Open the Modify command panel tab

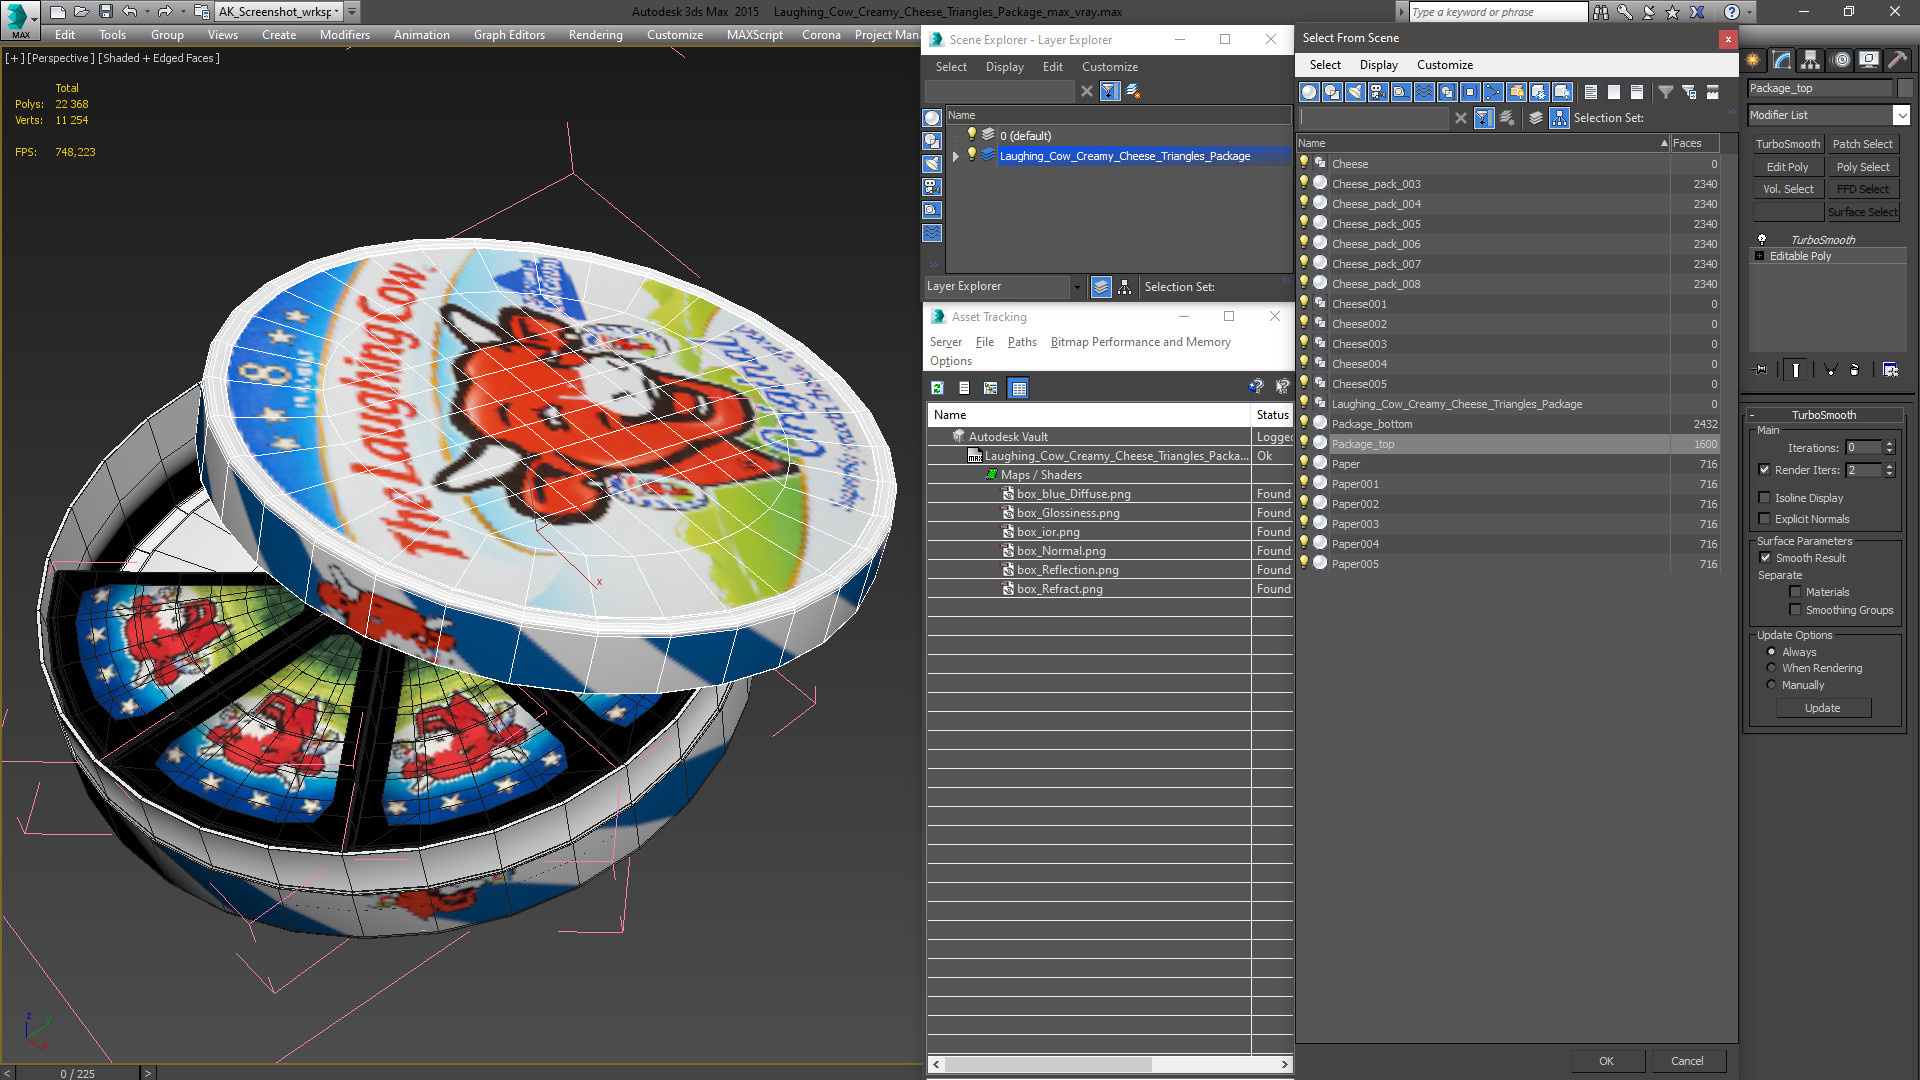coord(1782,60)
